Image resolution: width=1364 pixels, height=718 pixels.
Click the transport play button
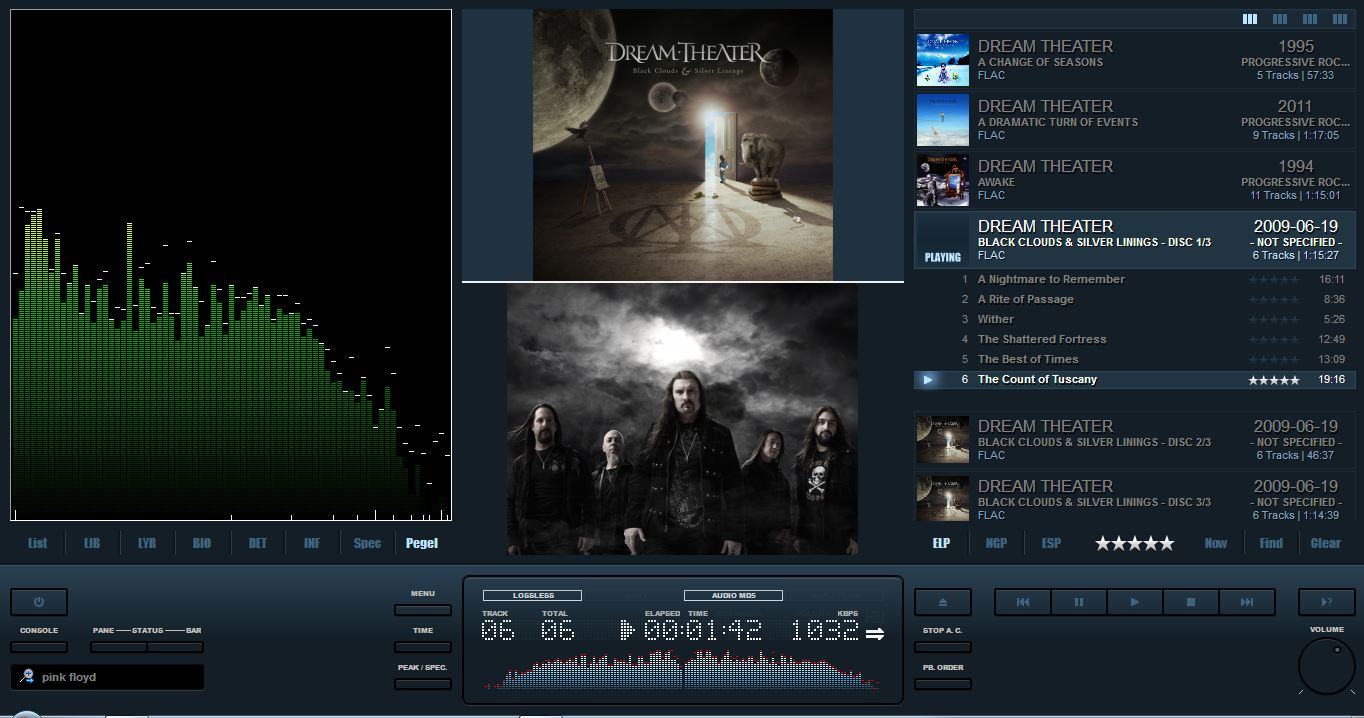(1134, 602)
